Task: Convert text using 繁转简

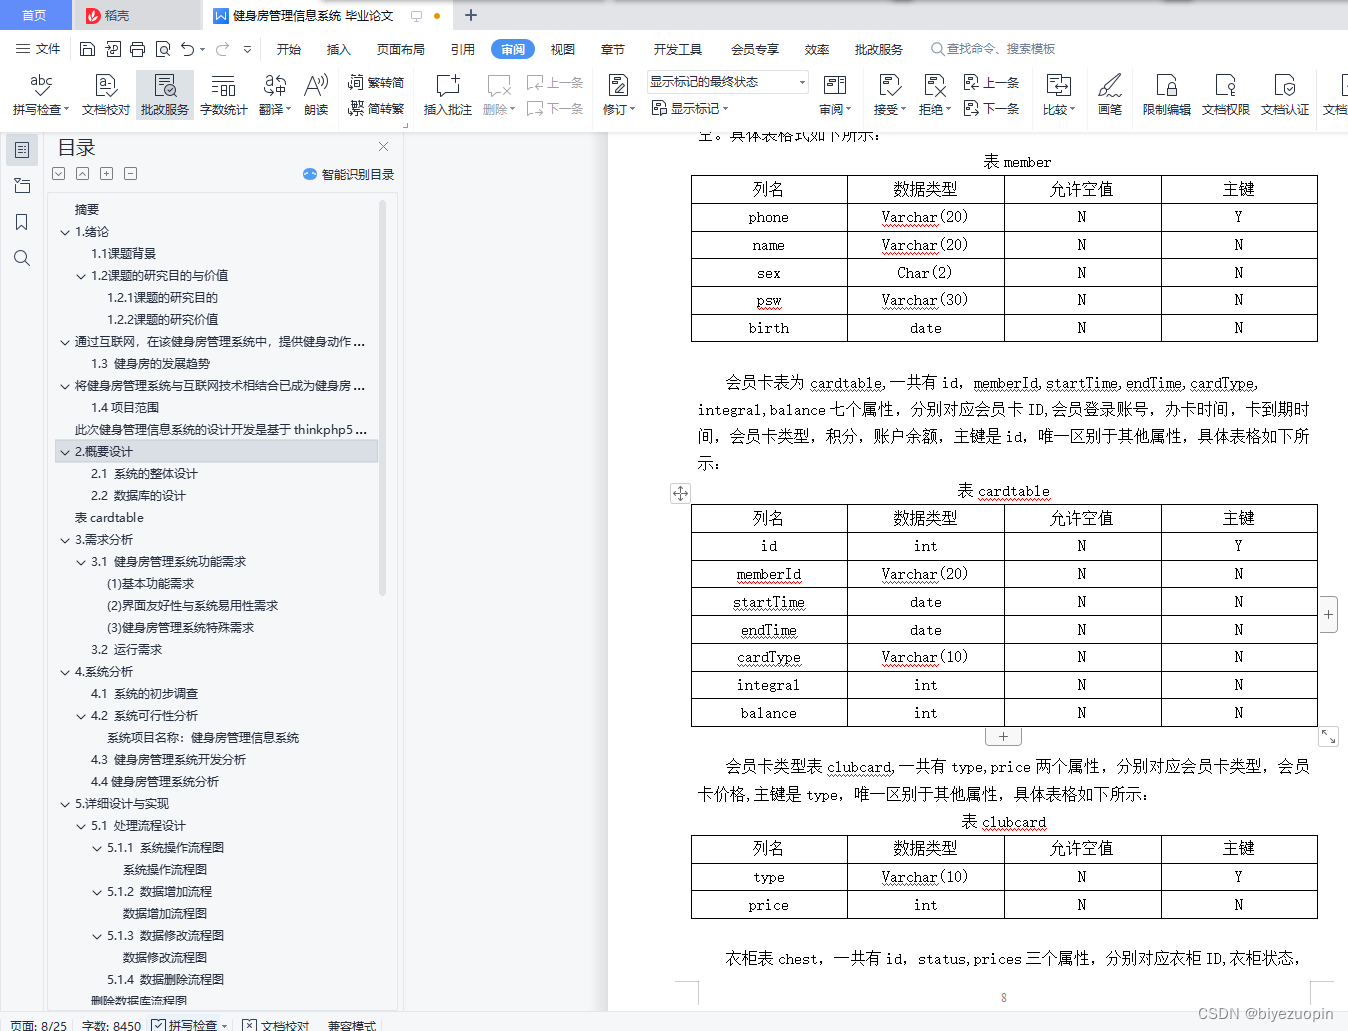Action: tap(376, 83)
